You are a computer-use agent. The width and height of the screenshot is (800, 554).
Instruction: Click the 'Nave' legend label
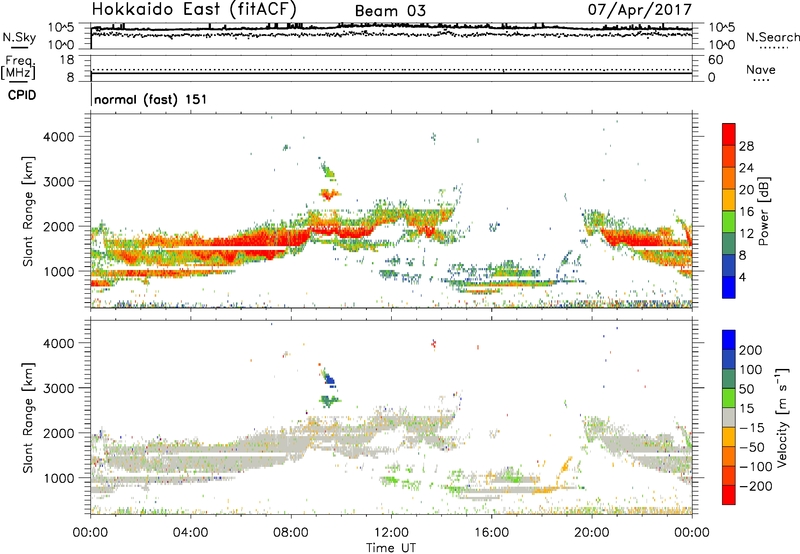(761, 69)
